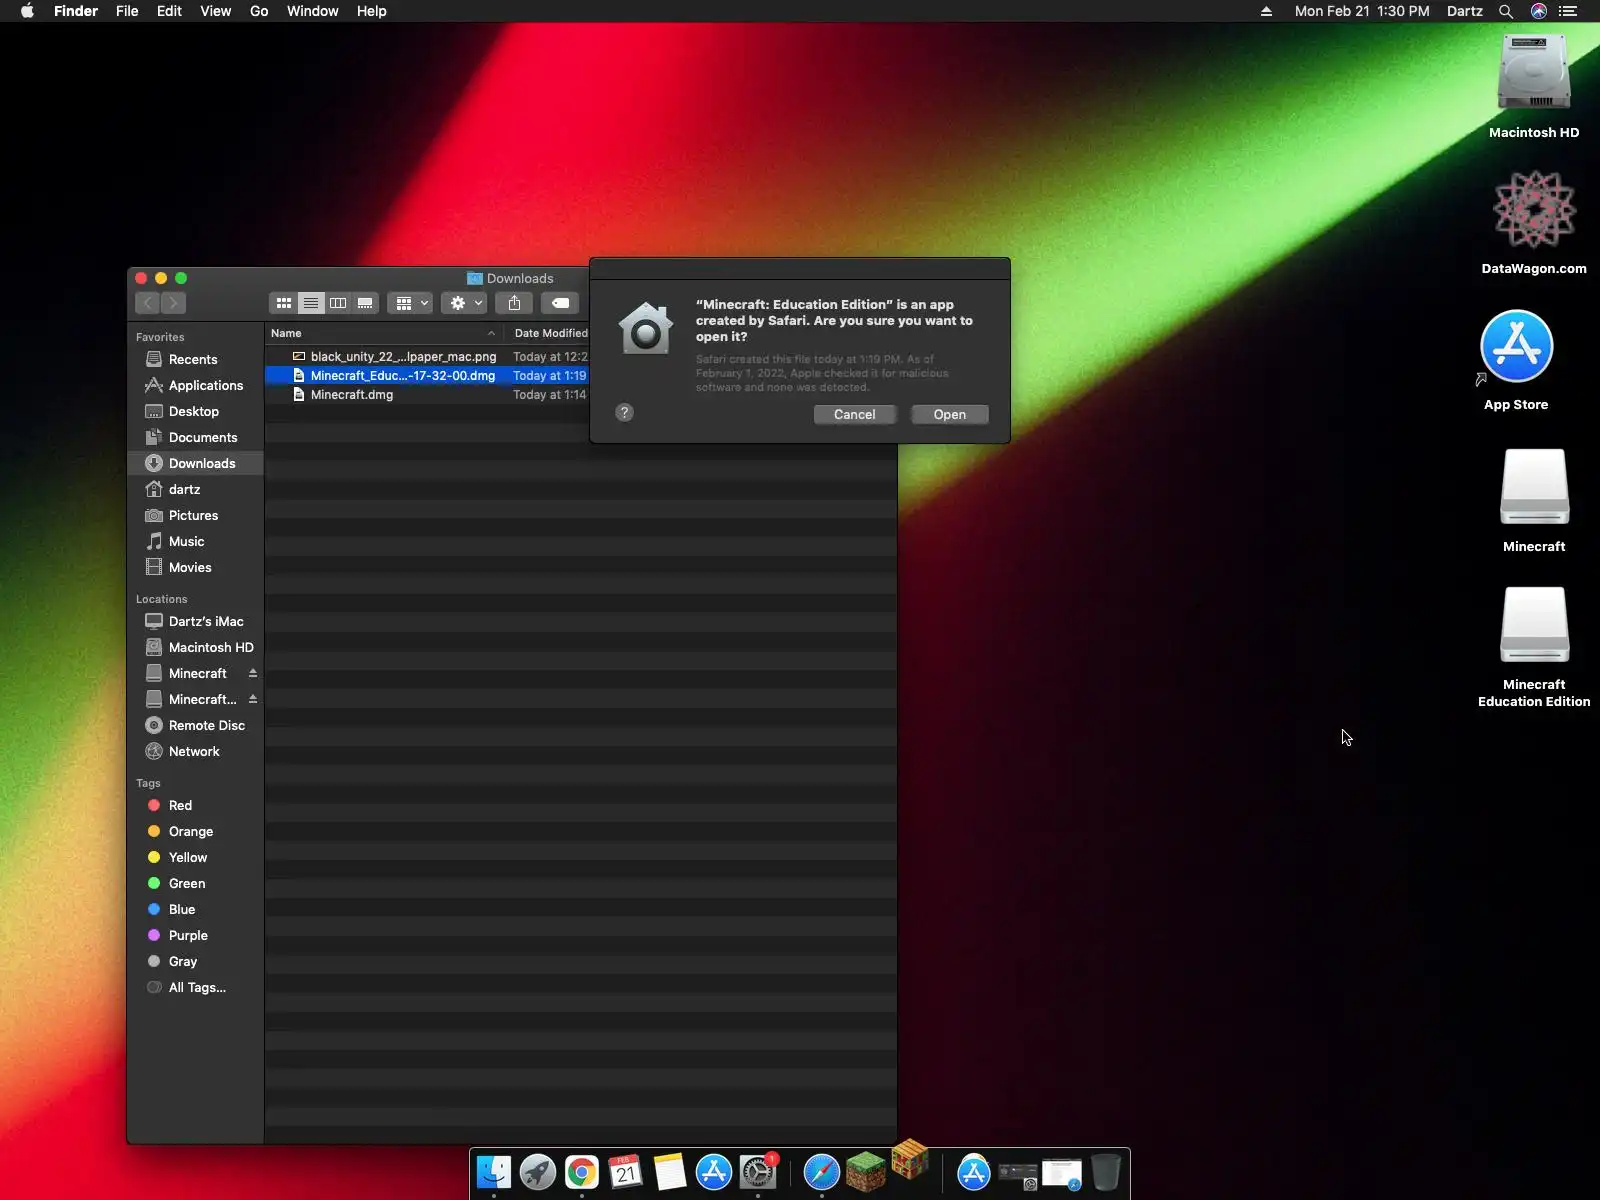The width and height of the screenshot is (1600, 1200).
Task: Eject the truncated Minecraft… volume in sidebar
Action: point(253,699)
